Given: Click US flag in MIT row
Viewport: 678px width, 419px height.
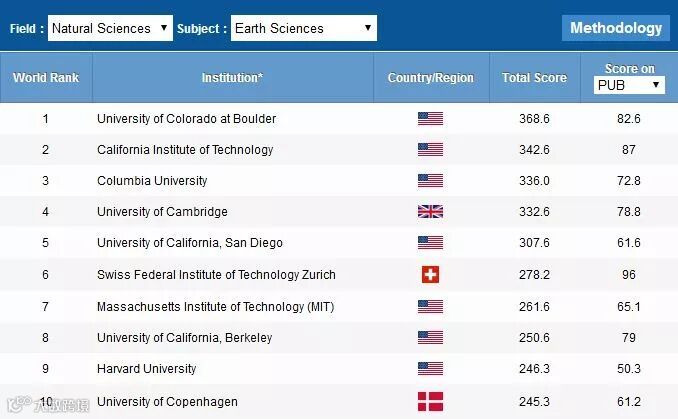Looking at the screenshot, I should (x=430, y=306).
